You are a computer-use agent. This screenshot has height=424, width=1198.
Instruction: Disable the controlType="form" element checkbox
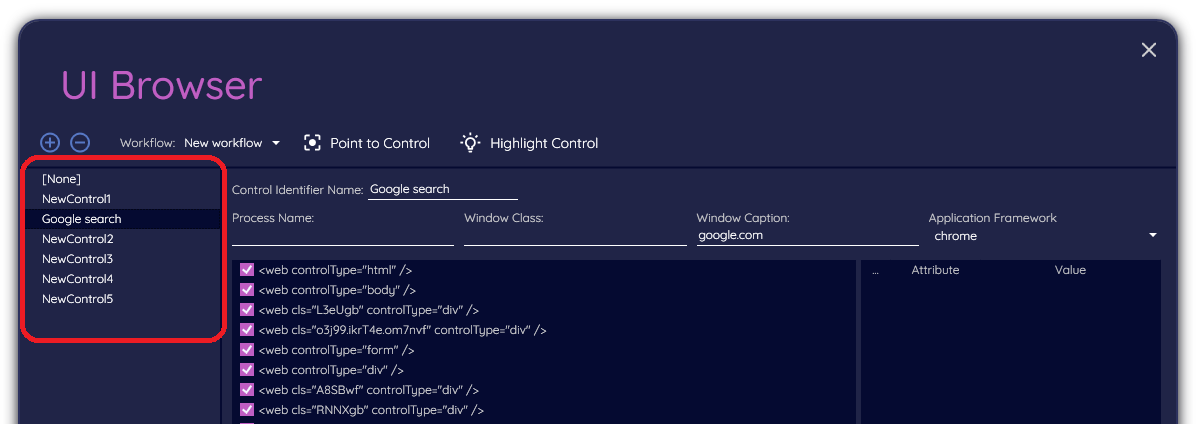click(247, 350)
